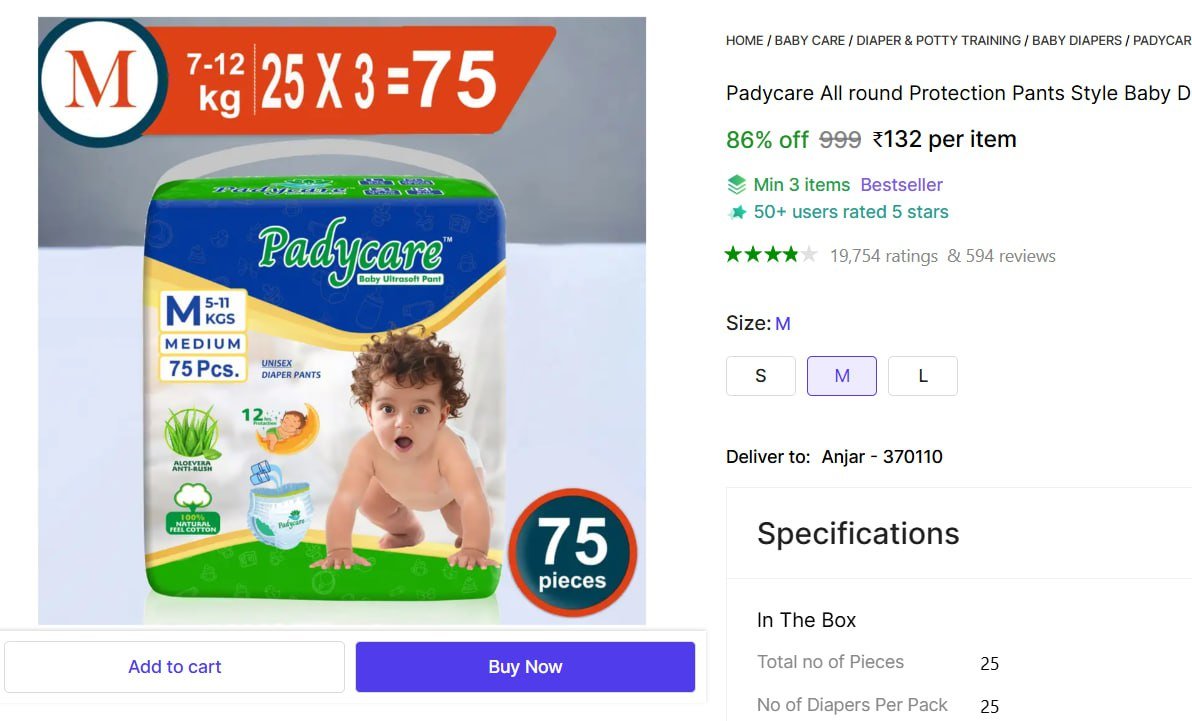1192x721 pixels.
Task: Click the green star rating row
Action: point(771,255)
